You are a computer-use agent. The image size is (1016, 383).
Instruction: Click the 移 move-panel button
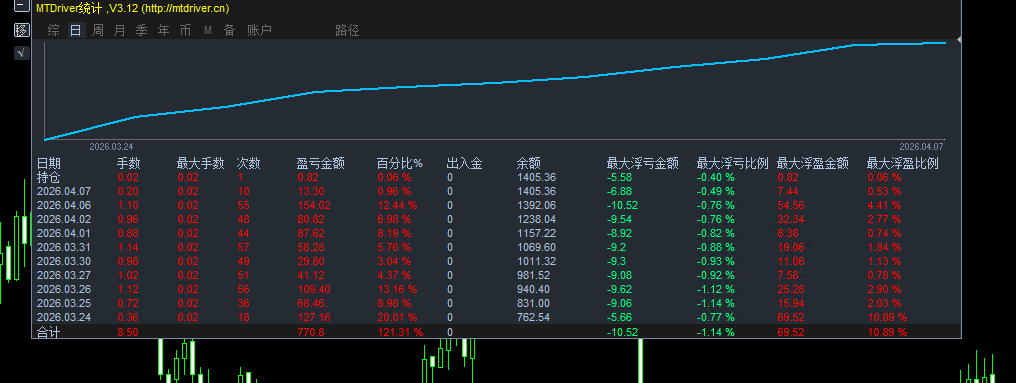(x=21, y=30)
